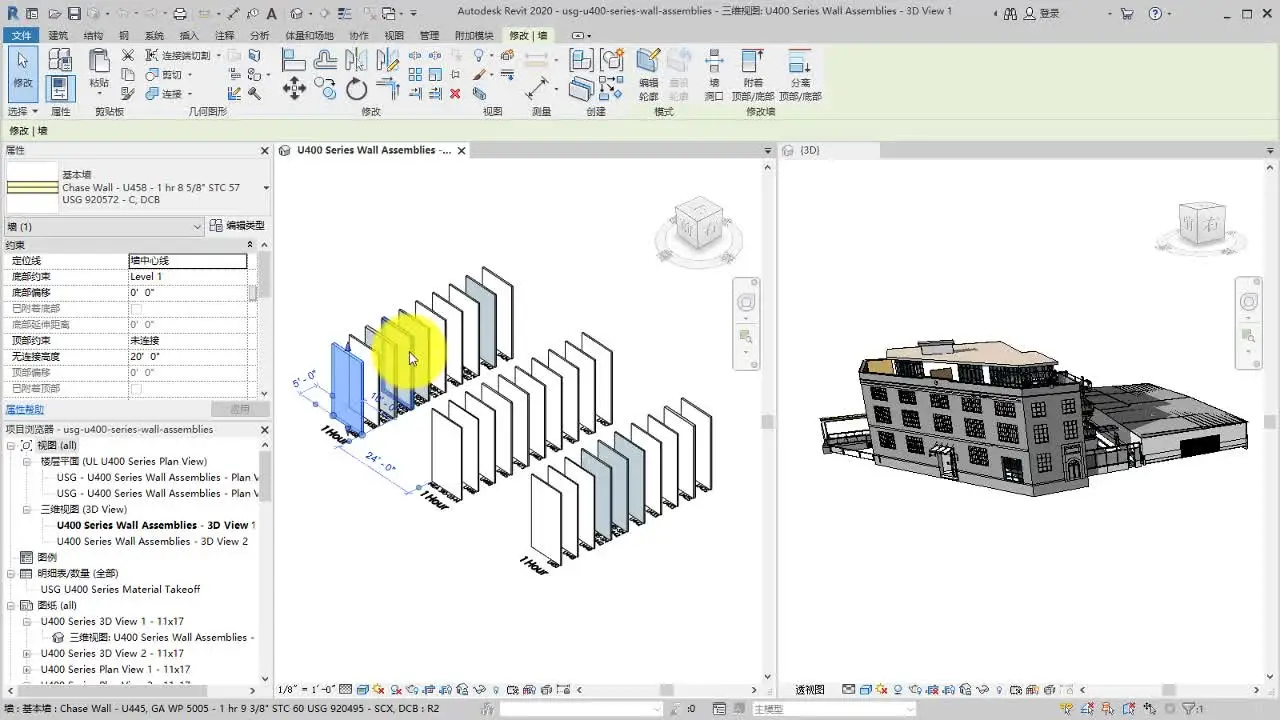Click the red Delete icon in ribbon
The width and height of the screenshot is (1280, 720).
point(455,93)
